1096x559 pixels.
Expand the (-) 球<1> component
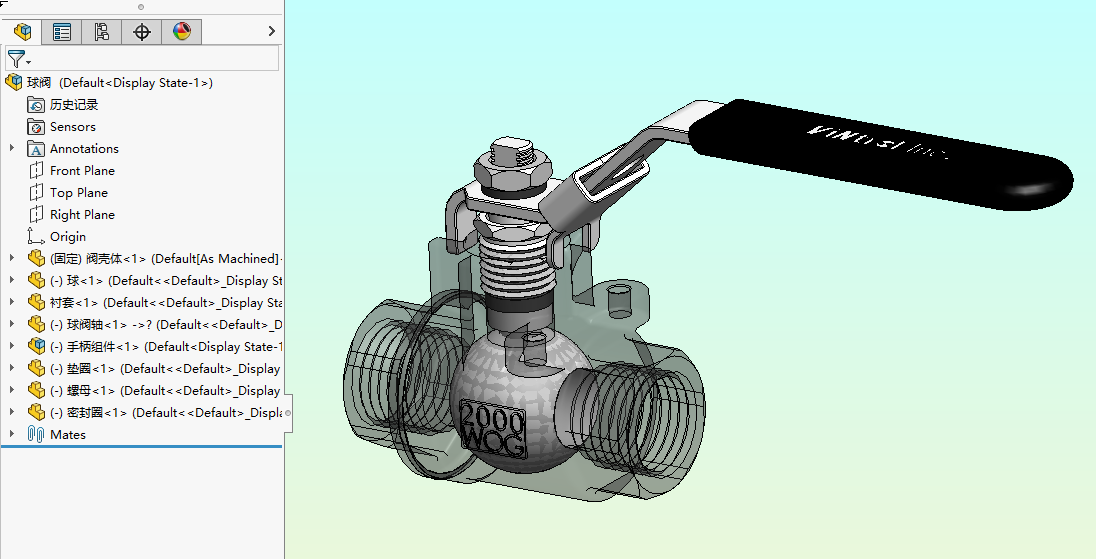12,280
